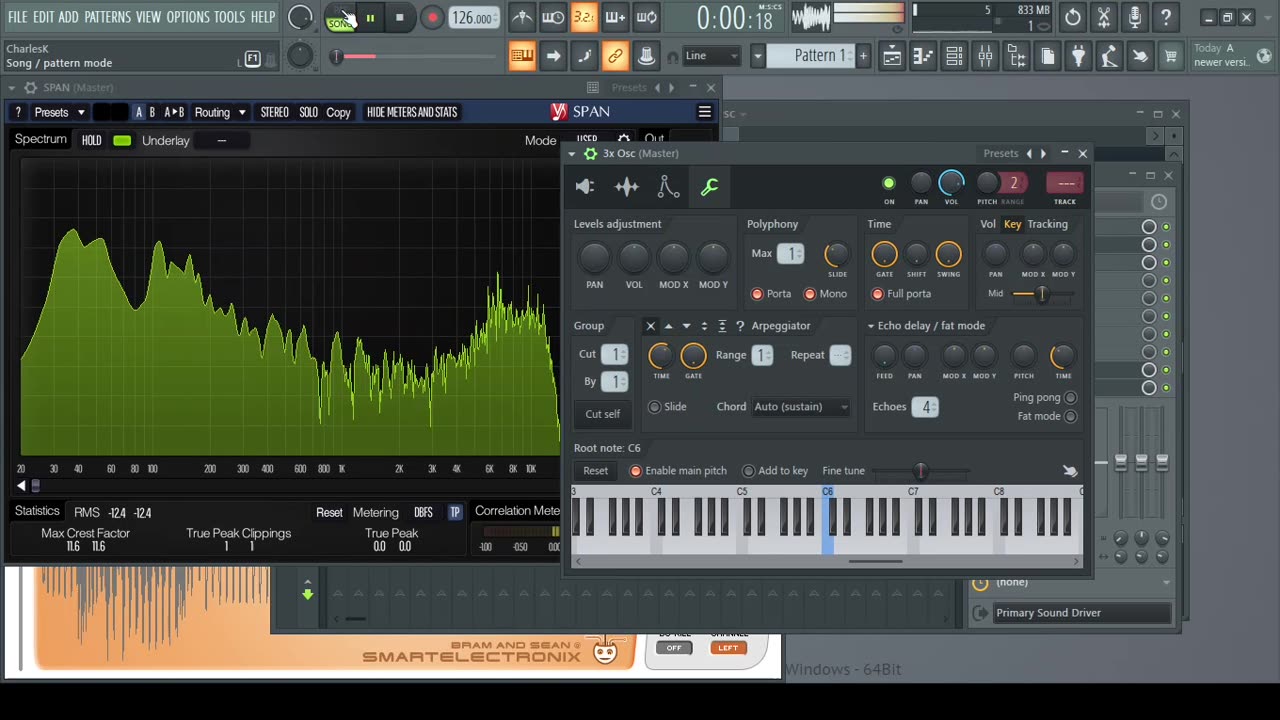Open the OPTIONS menu
Image resolution: width=1280 pixels, height=720 pixels.
pos(188,17)
